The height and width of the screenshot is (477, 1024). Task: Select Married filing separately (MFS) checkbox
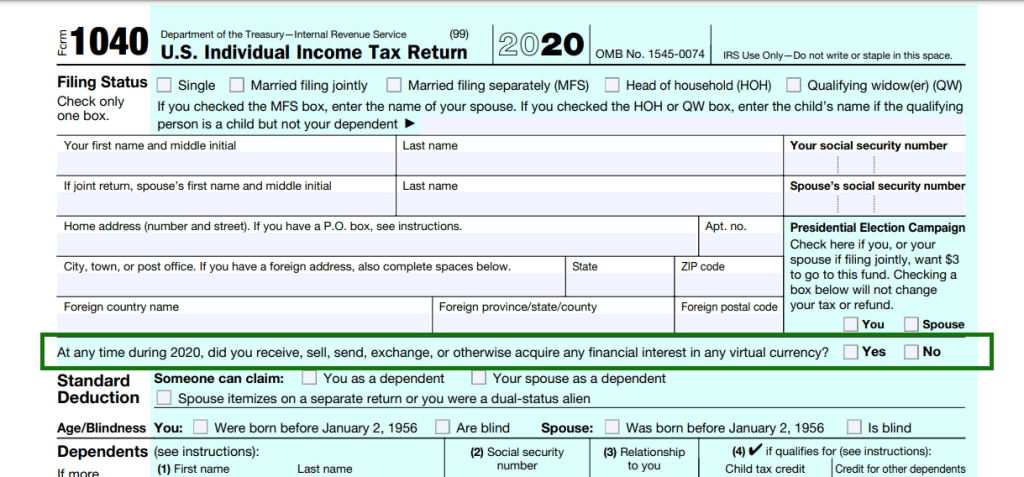pyautogui.click(x=394, y=86)
